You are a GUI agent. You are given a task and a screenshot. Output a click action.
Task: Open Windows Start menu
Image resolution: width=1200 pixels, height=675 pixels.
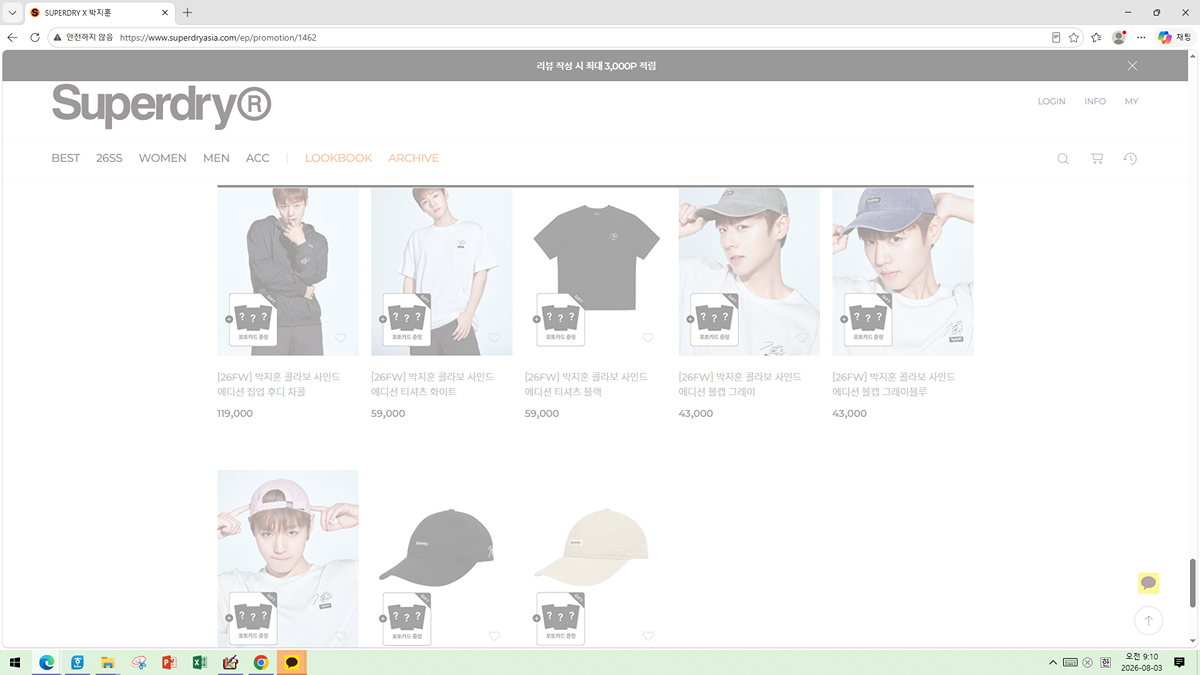pos(15,662)
